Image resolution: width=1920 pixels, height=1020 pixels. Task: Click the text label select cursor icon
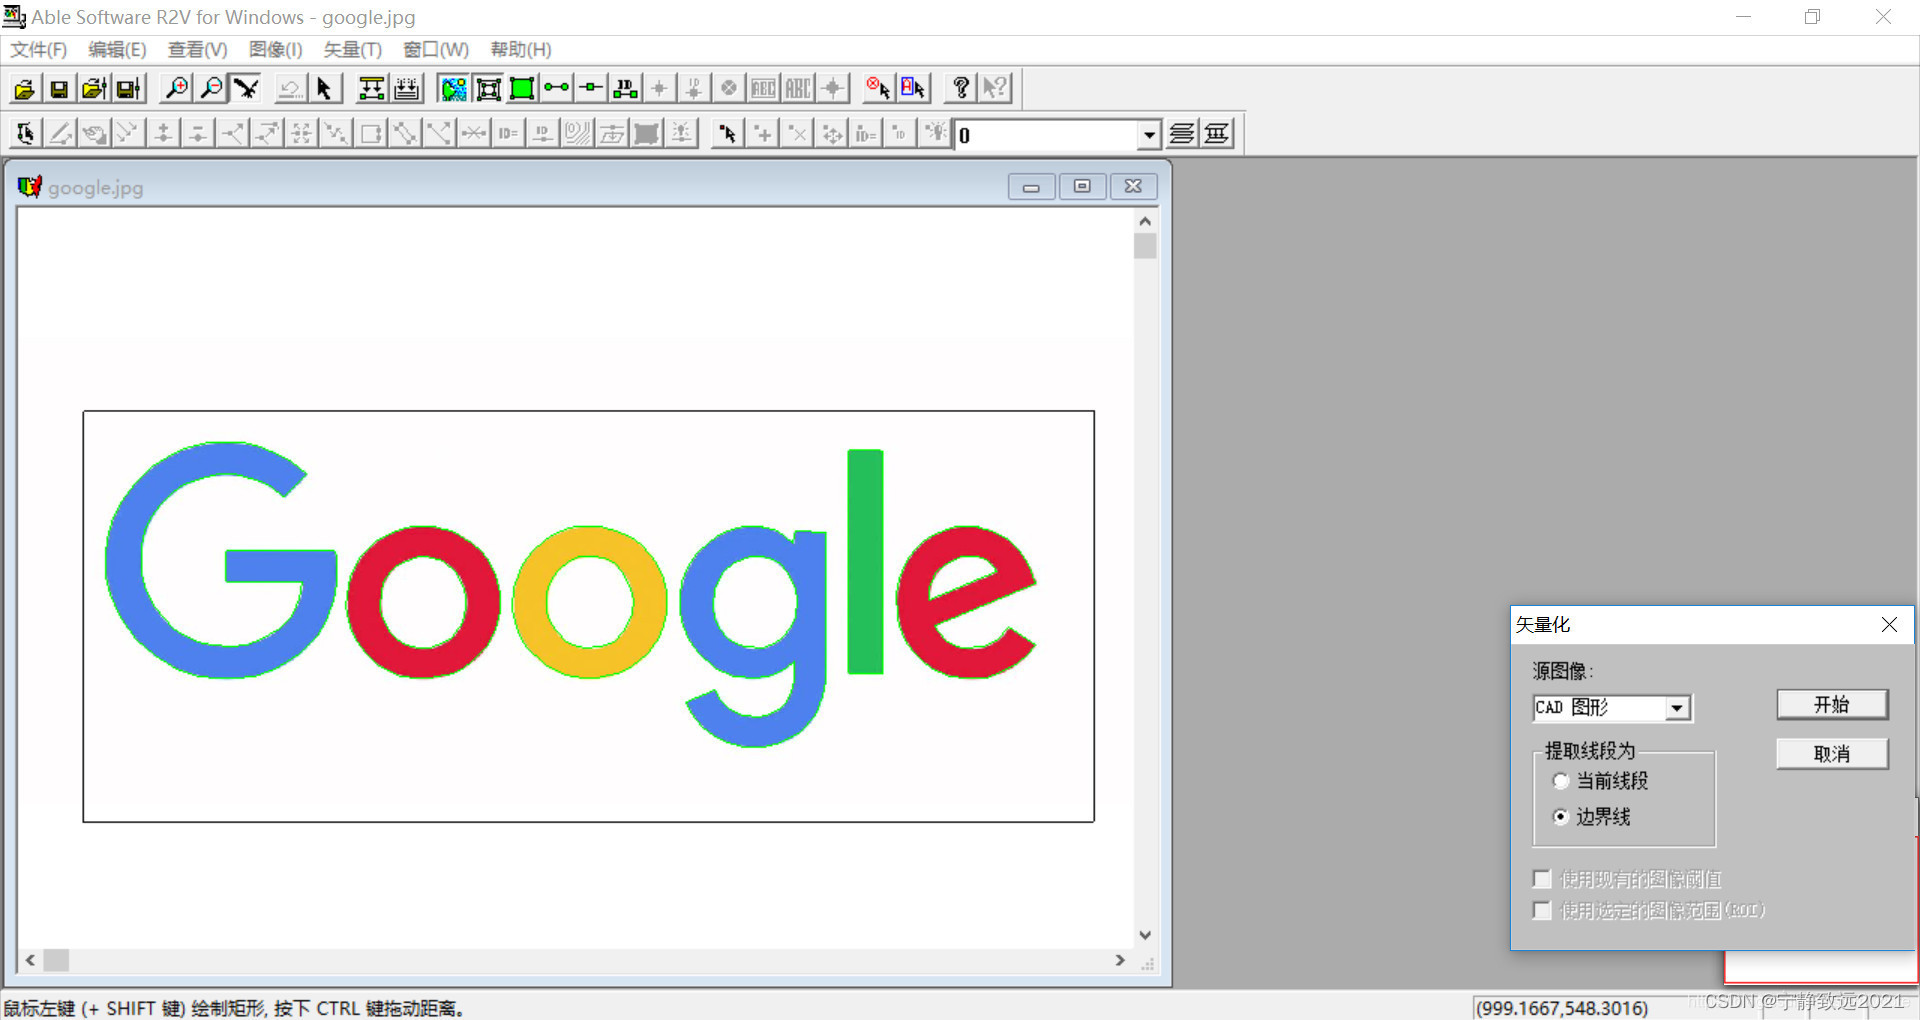pos(913,89)
